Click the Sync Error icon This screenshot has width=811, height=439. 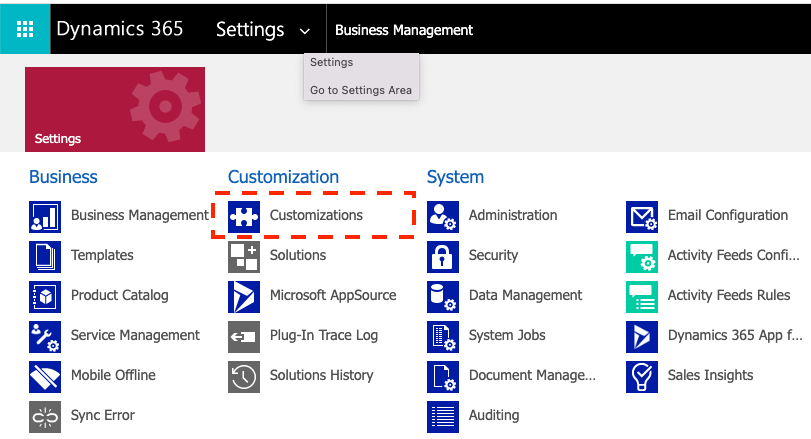(45, 416)
